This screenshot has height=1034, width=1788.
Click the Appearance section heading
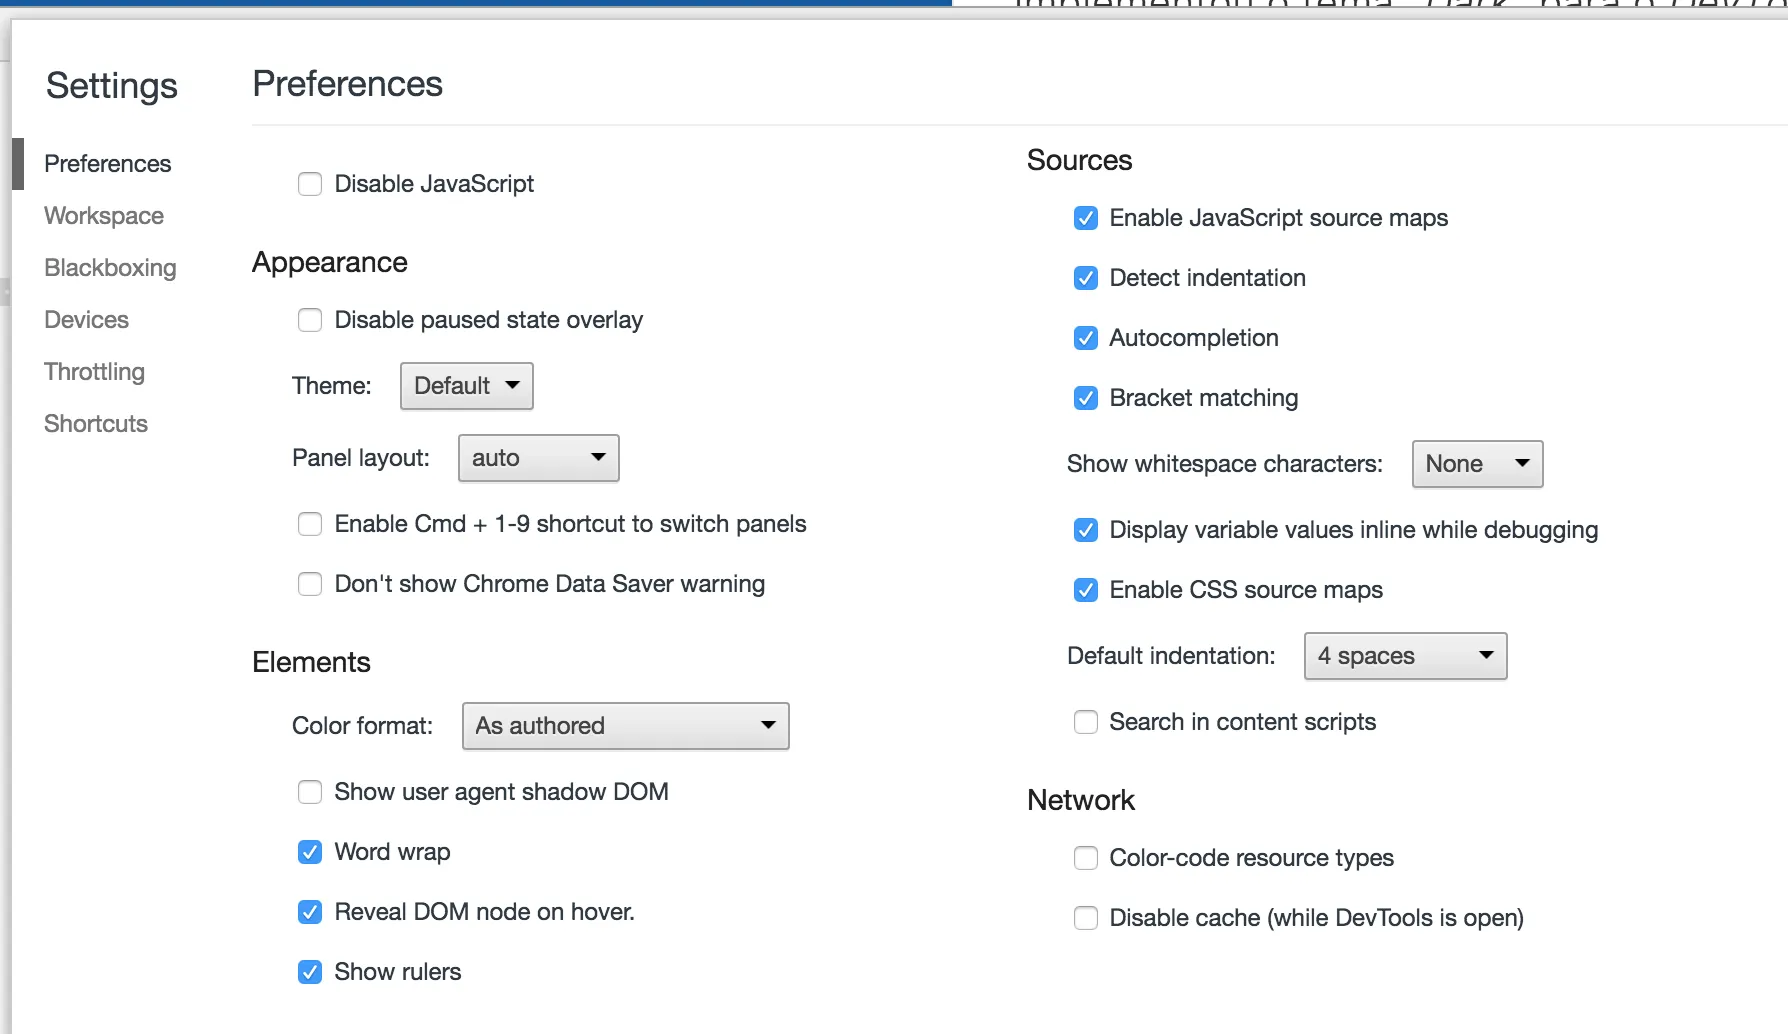(x=330, y=262)
